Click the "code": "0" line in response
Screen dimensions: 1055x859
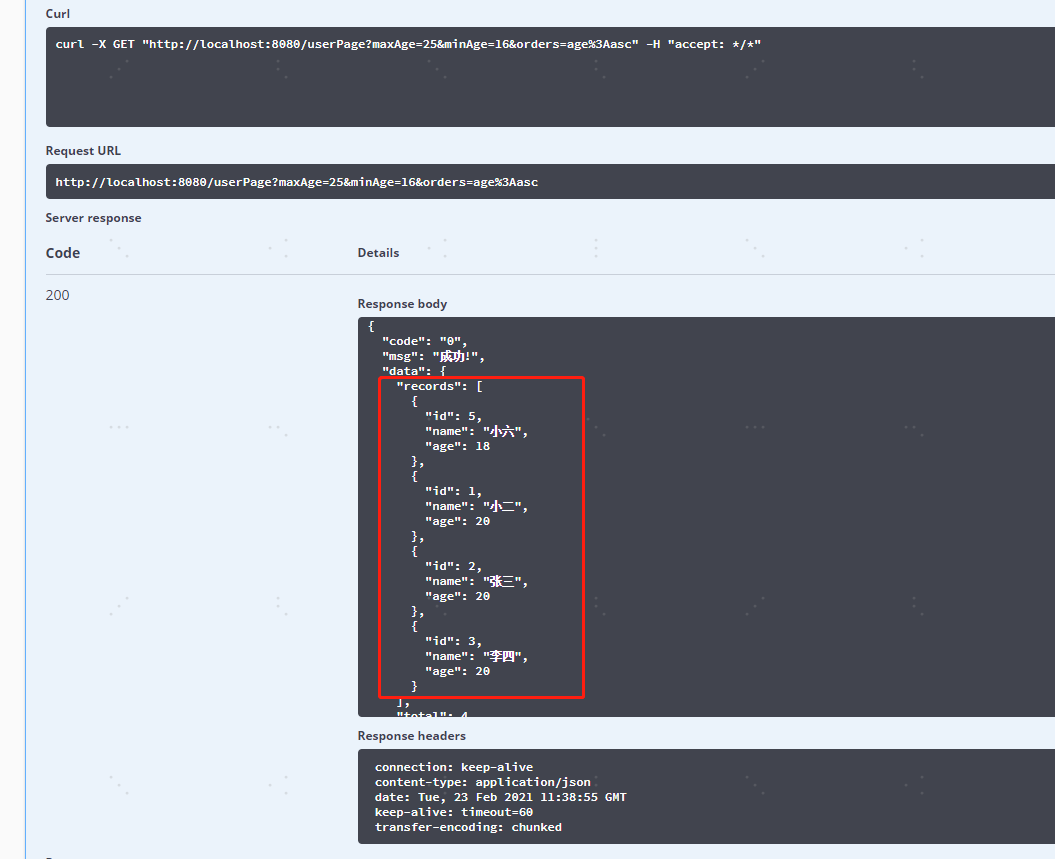click(424, 341)
